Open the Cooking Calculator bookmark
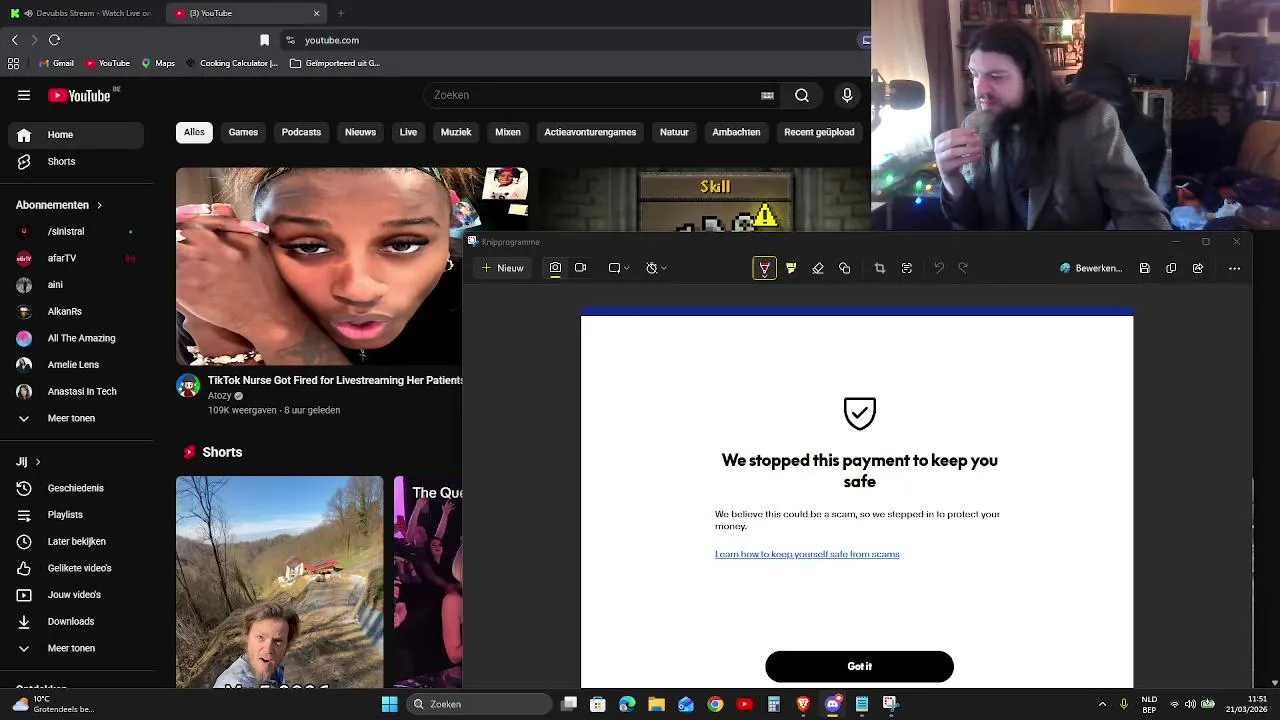Screen dimensions: 1280x720 click(232, 63)
